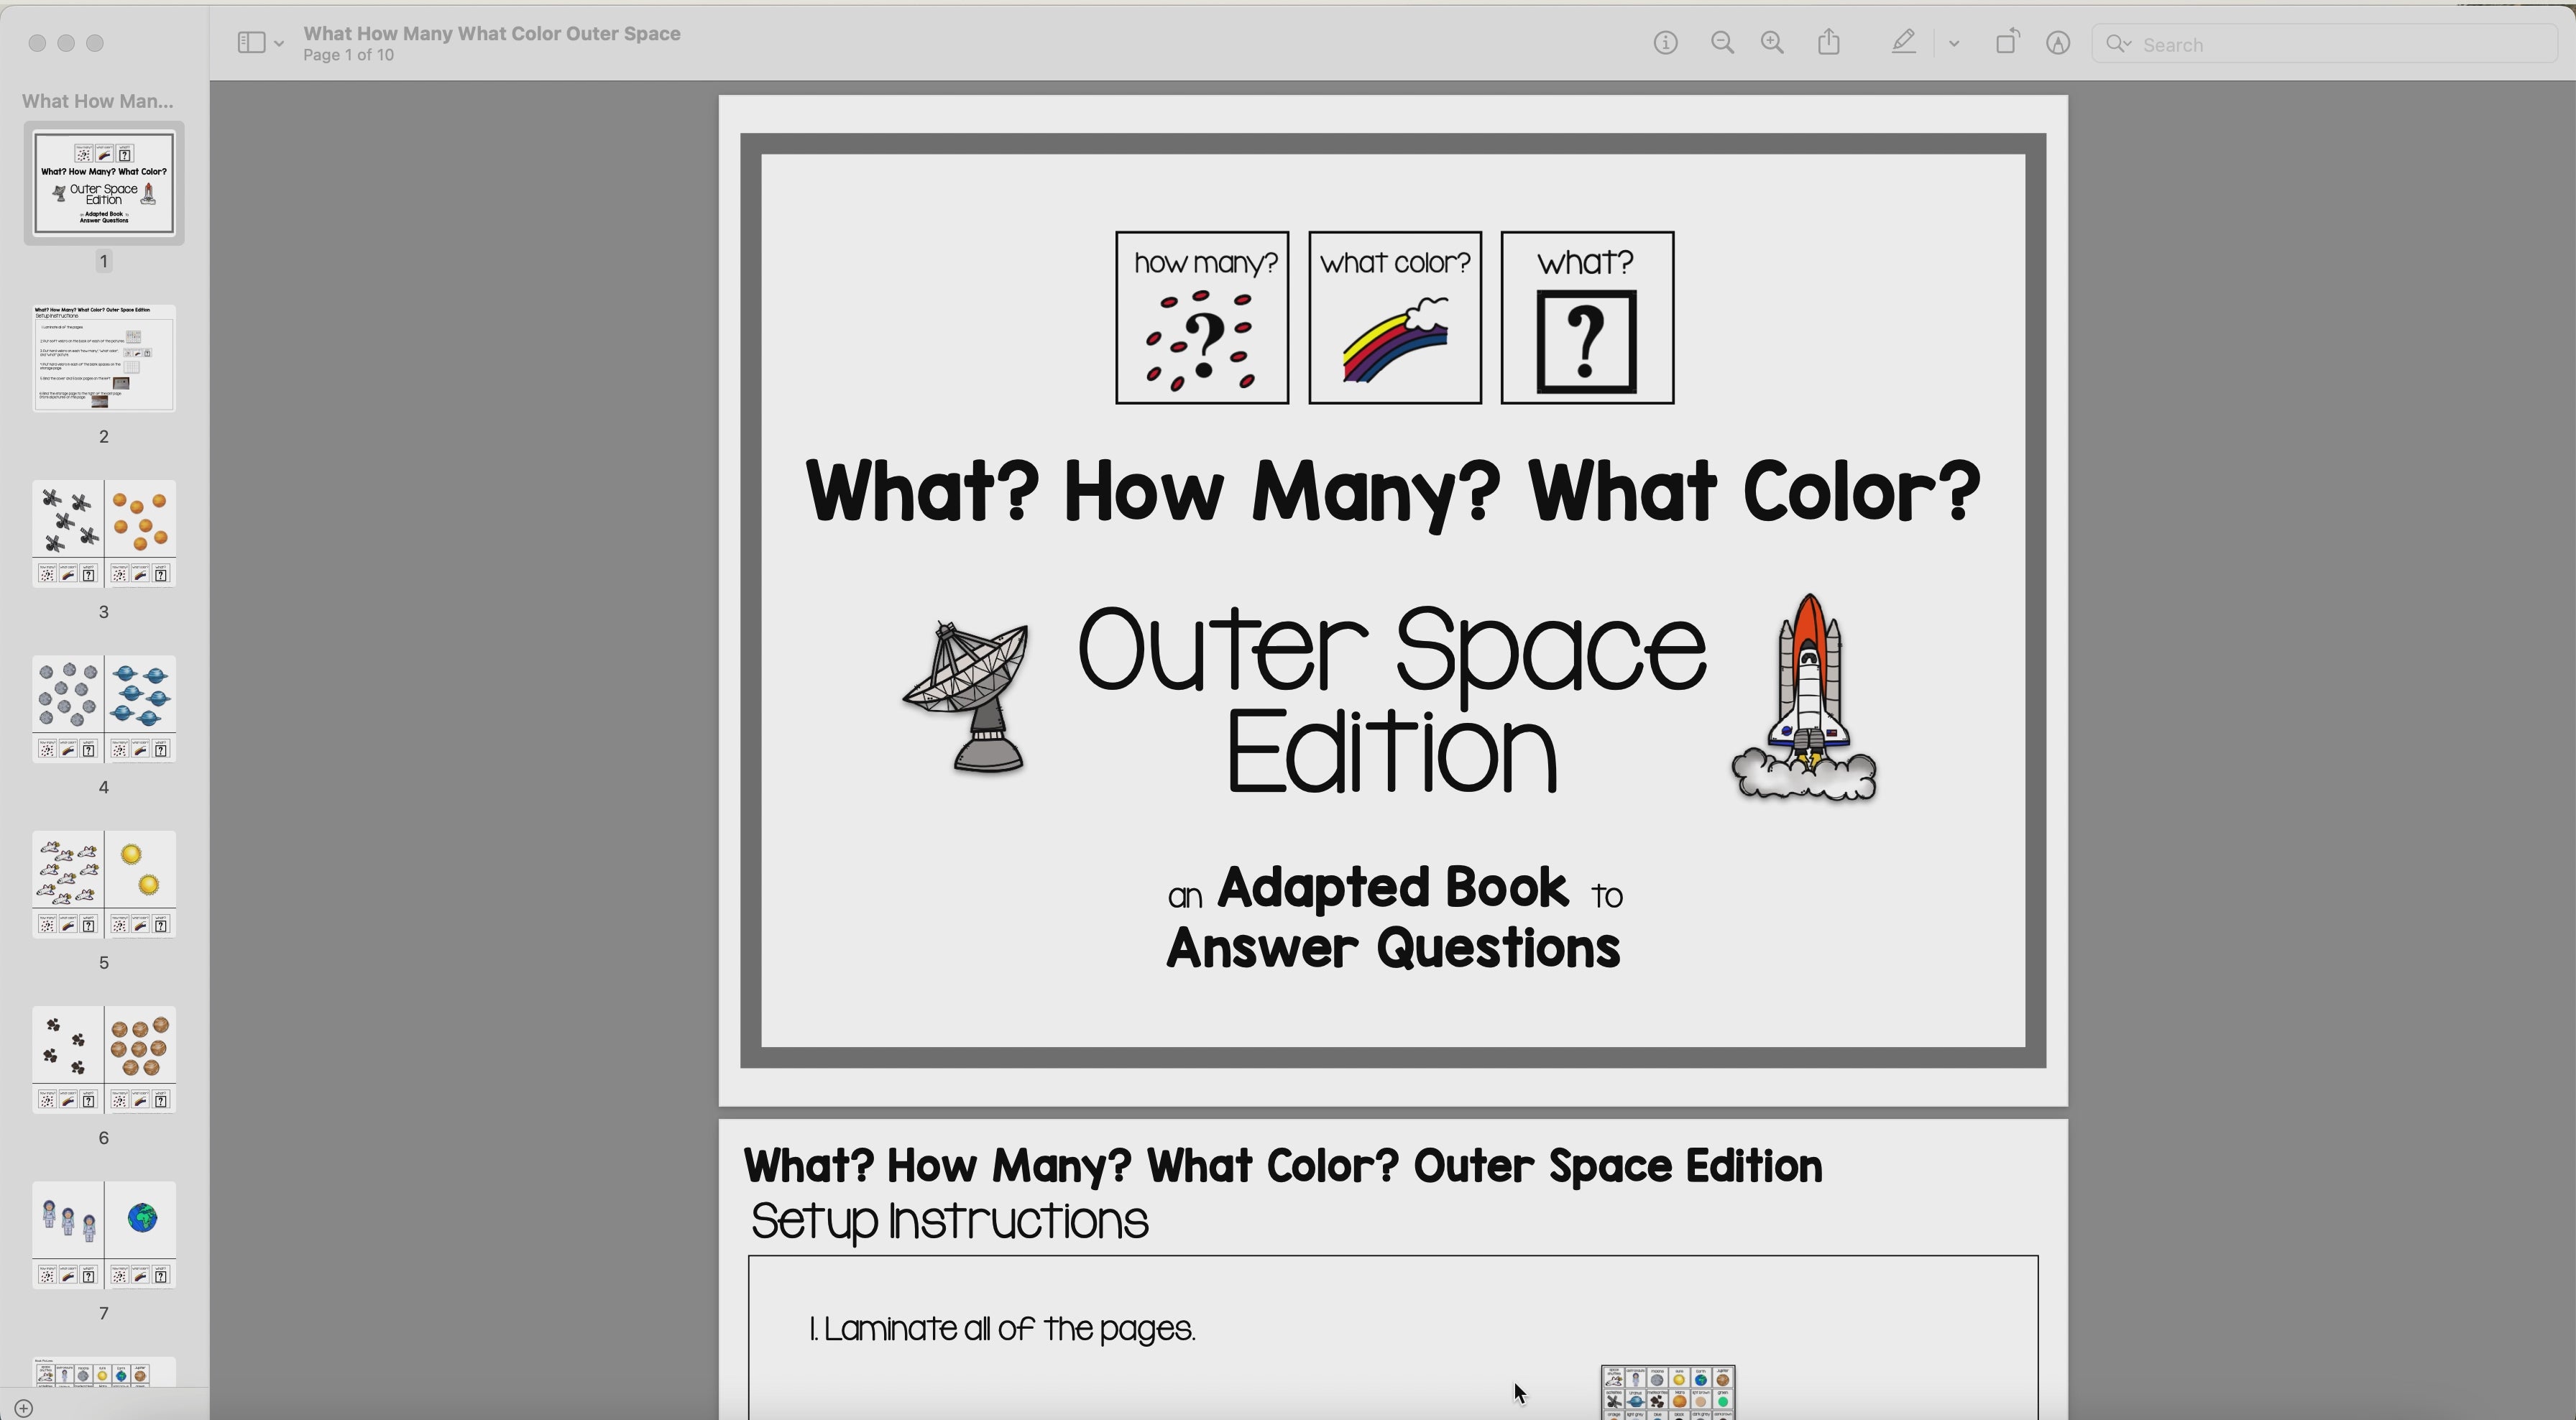Open the Share menu icon
The height and width of the screenshot is (1420, 2576).
pyautogui.click(x=1829, y=42)
